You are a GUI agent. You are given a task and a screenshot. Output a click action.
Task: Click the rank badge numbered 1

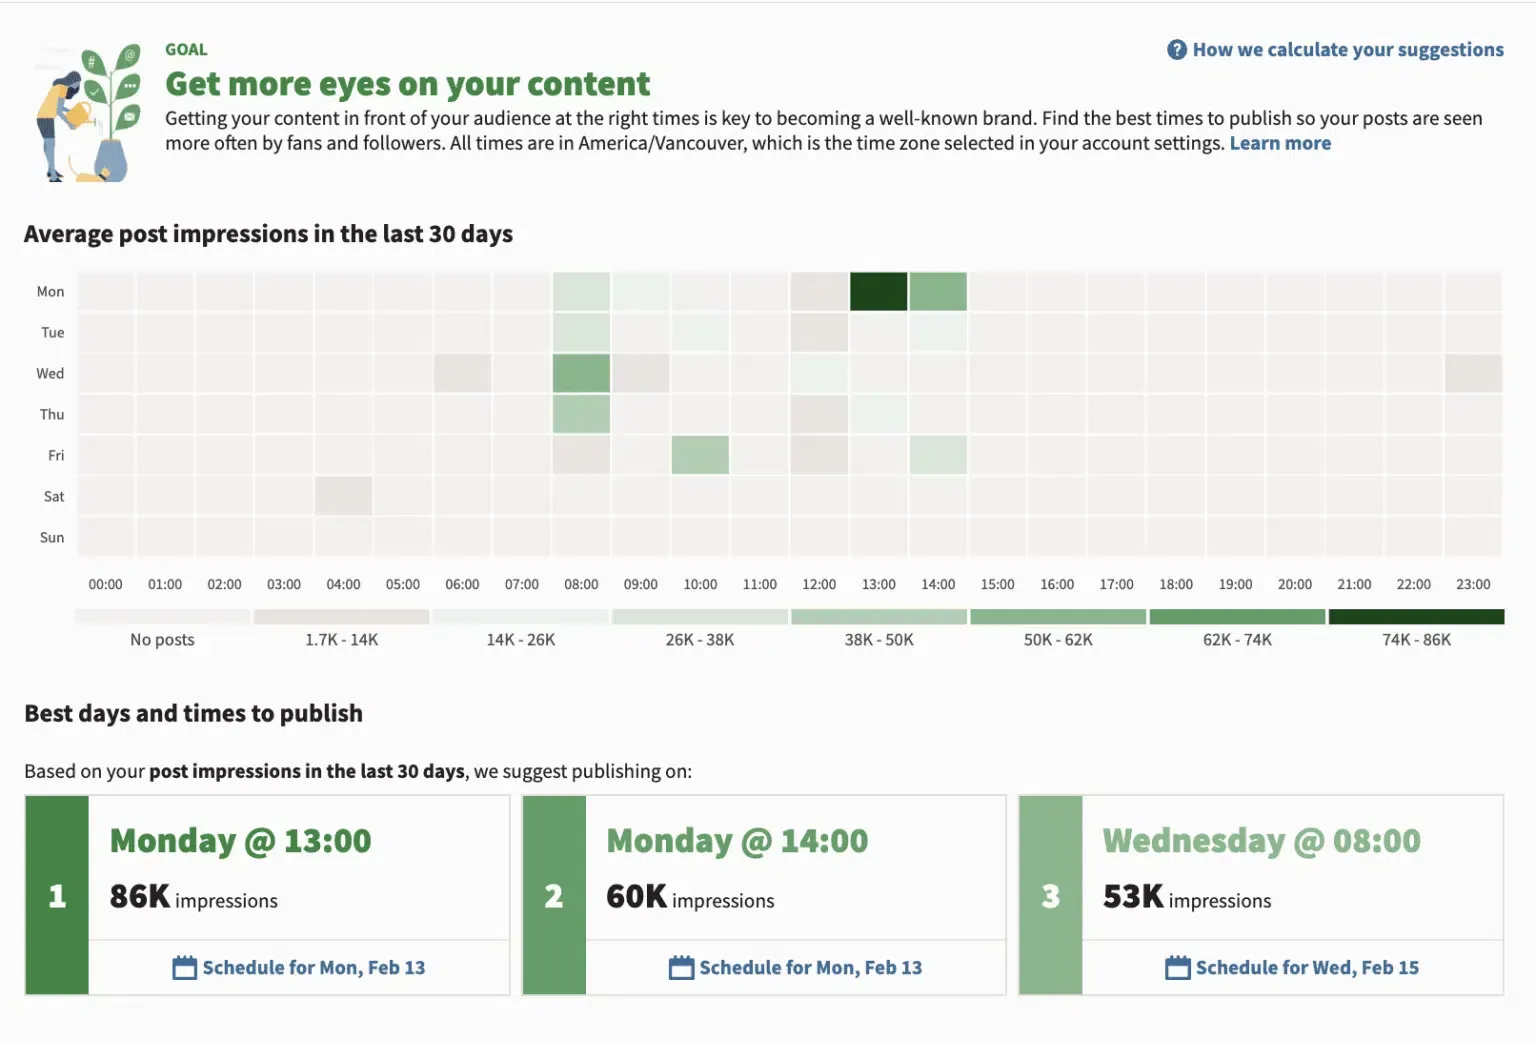[57, 896]
